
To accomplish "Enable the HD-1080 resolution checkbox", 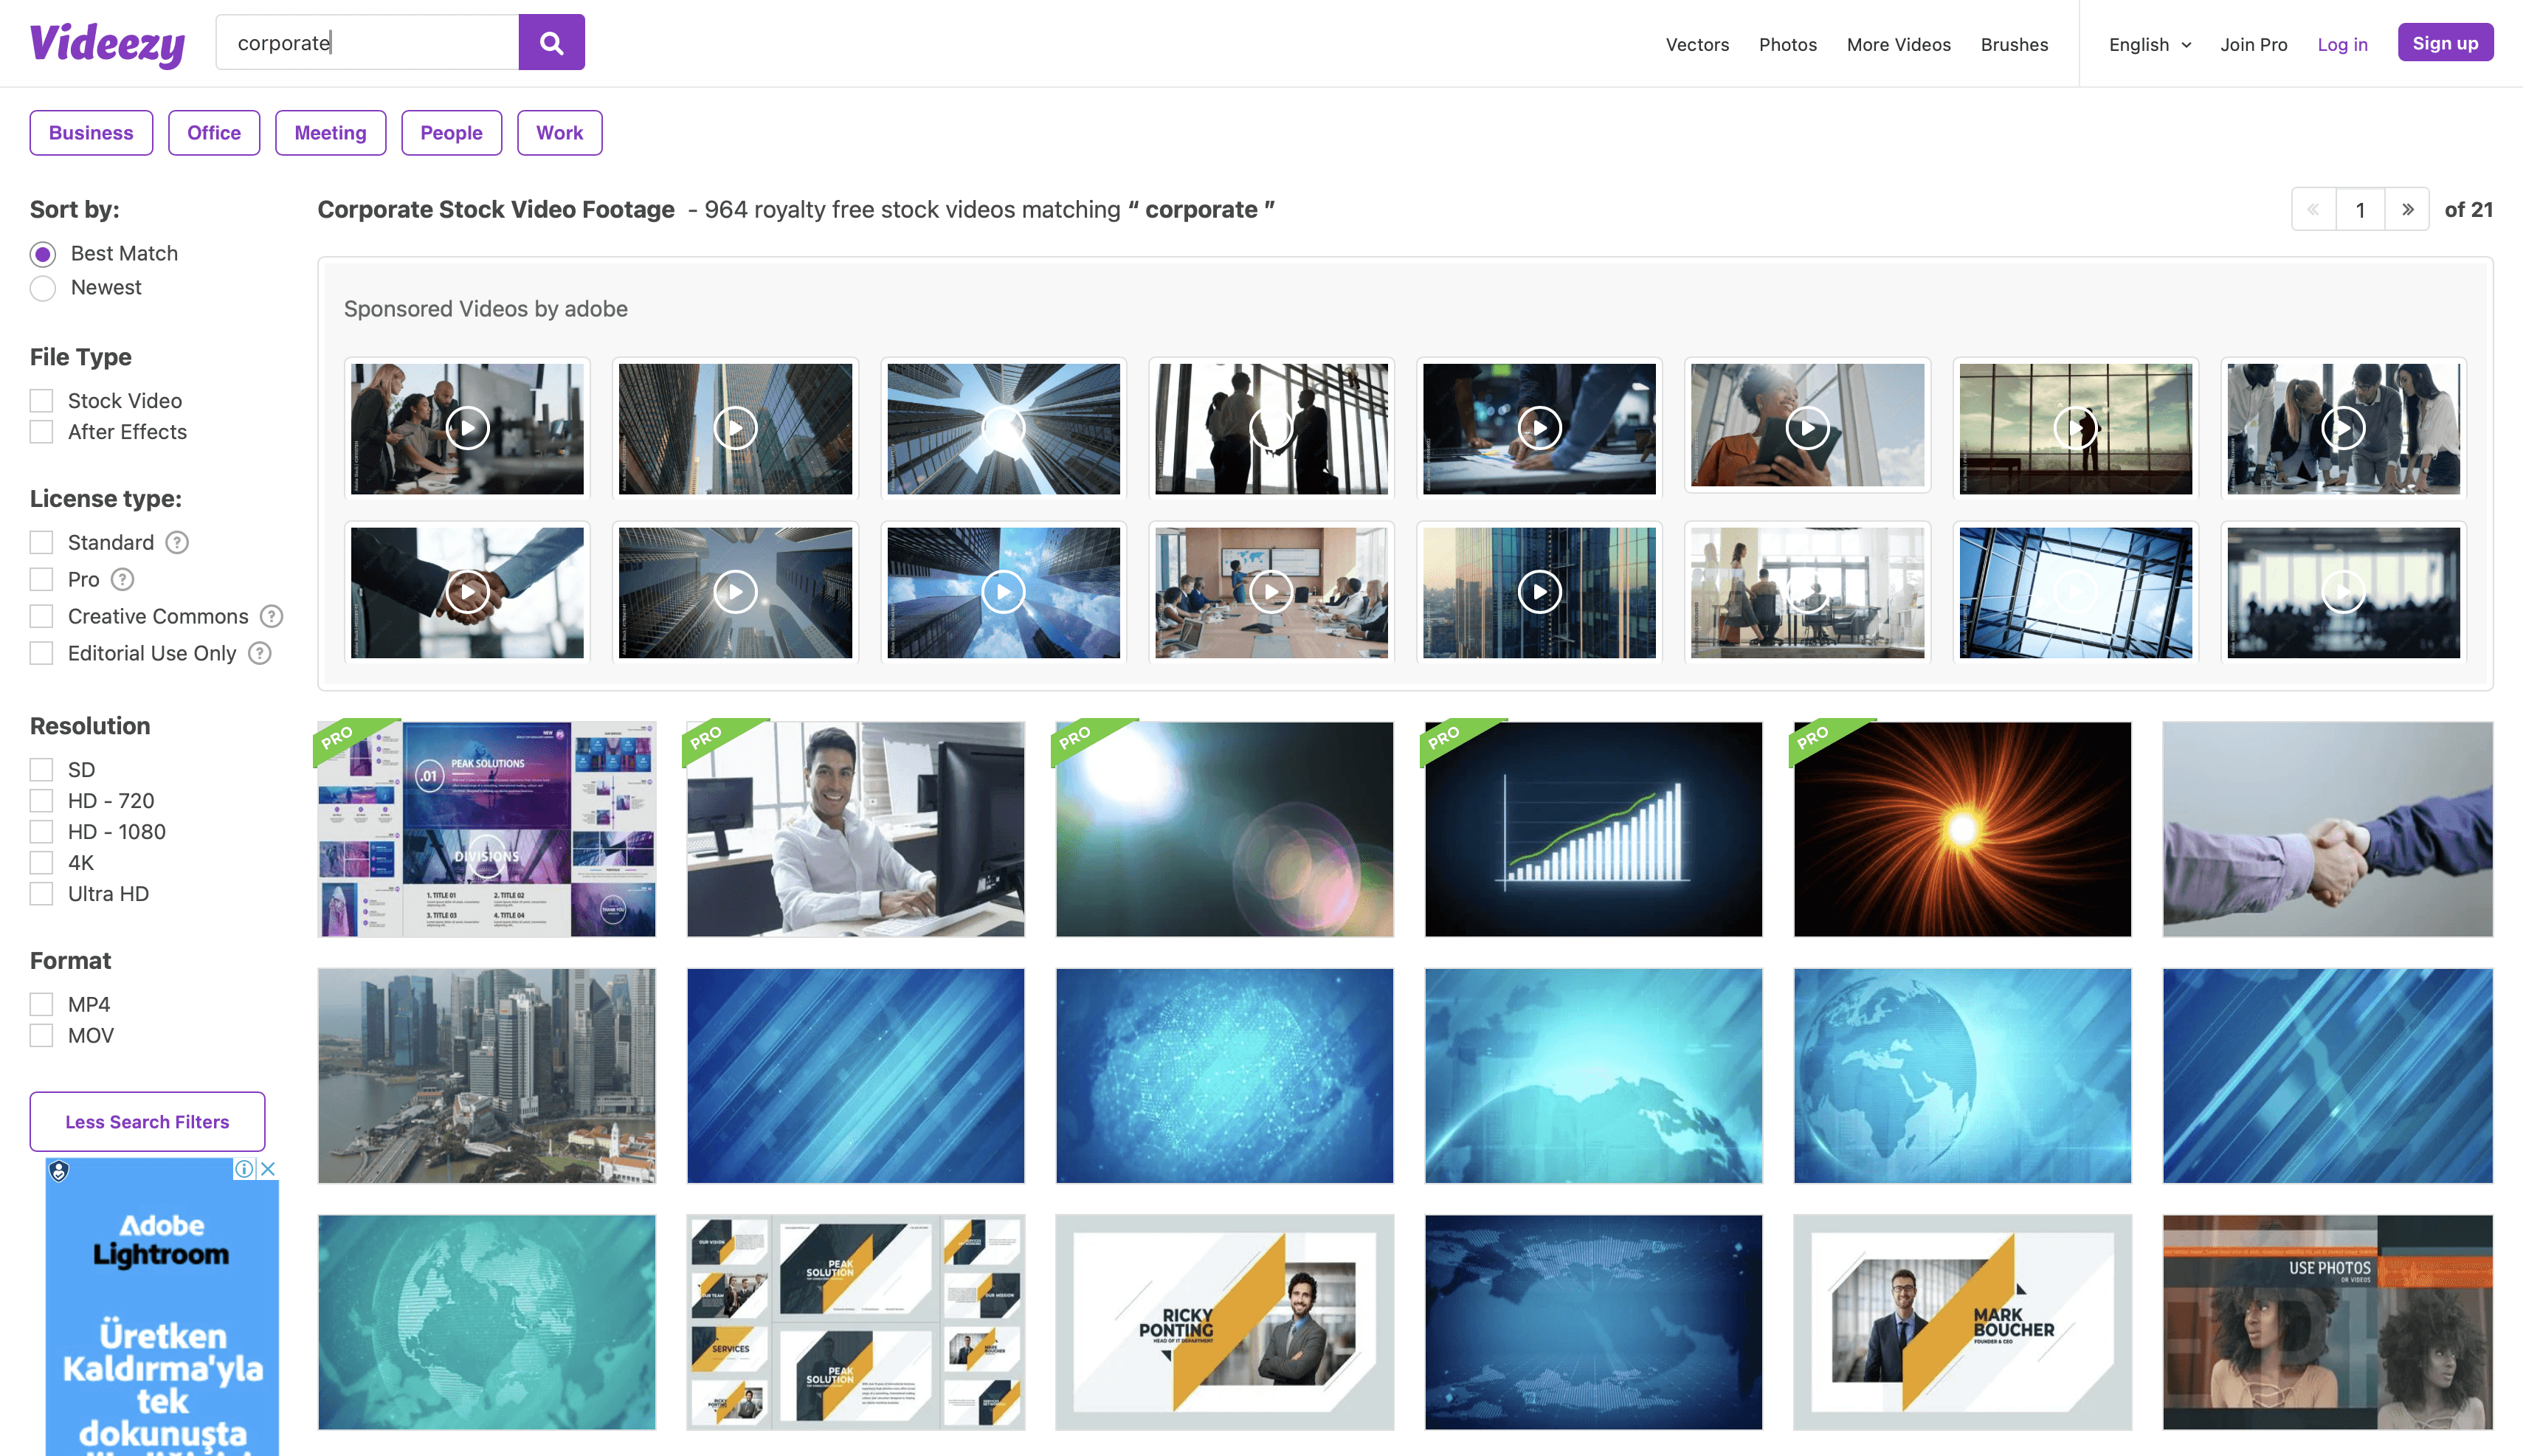I will (x=41, y=832).
